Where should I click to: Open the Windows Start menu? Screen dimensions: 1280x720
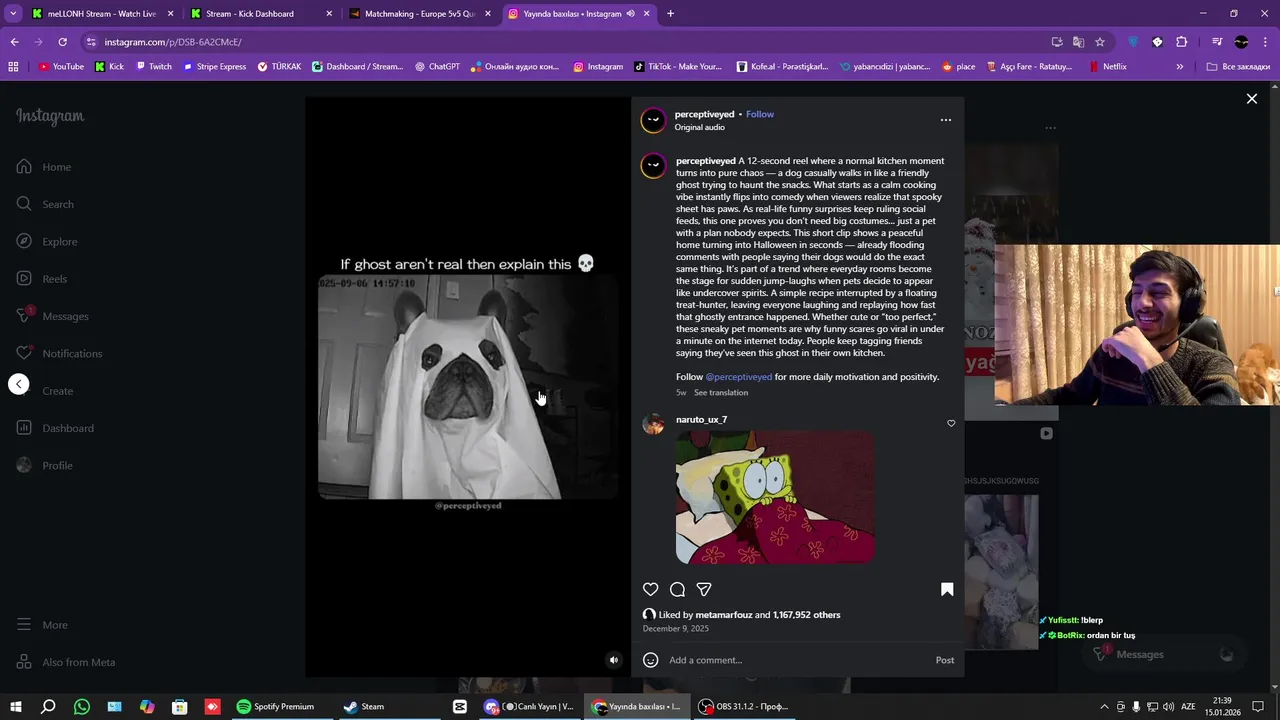[15, 707]
